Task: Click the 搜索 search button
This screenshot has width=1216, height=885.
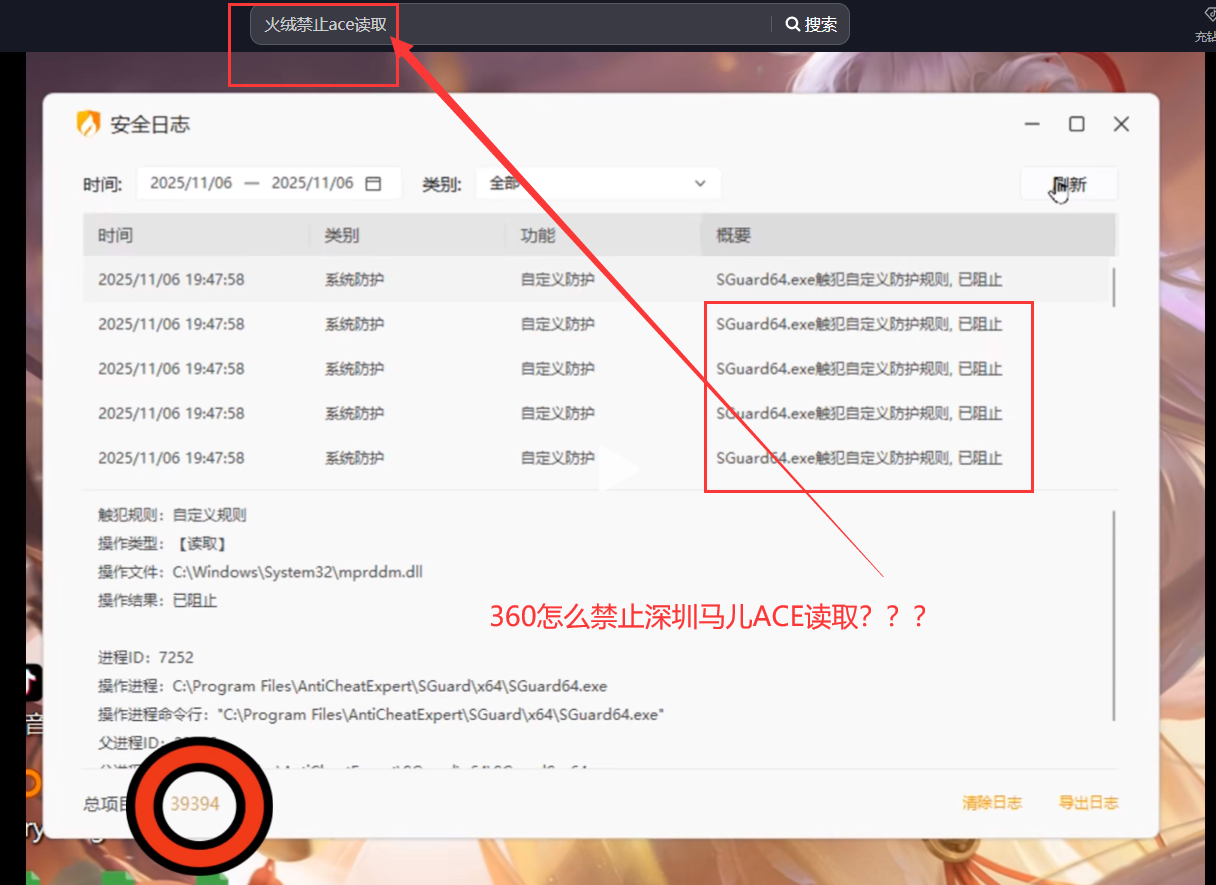Action: 811,25
